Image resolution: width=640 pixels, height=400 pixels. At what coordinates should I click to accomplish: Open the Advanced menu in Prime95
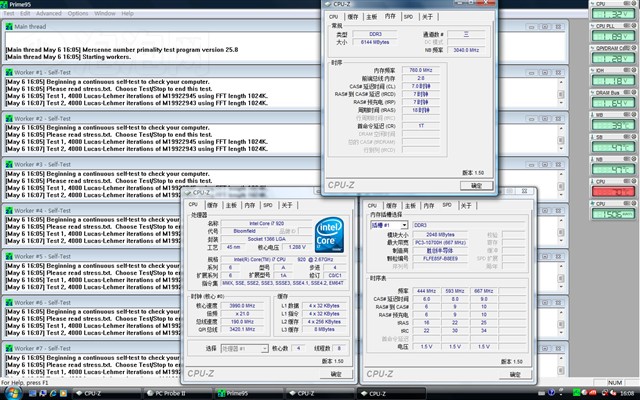49,13
